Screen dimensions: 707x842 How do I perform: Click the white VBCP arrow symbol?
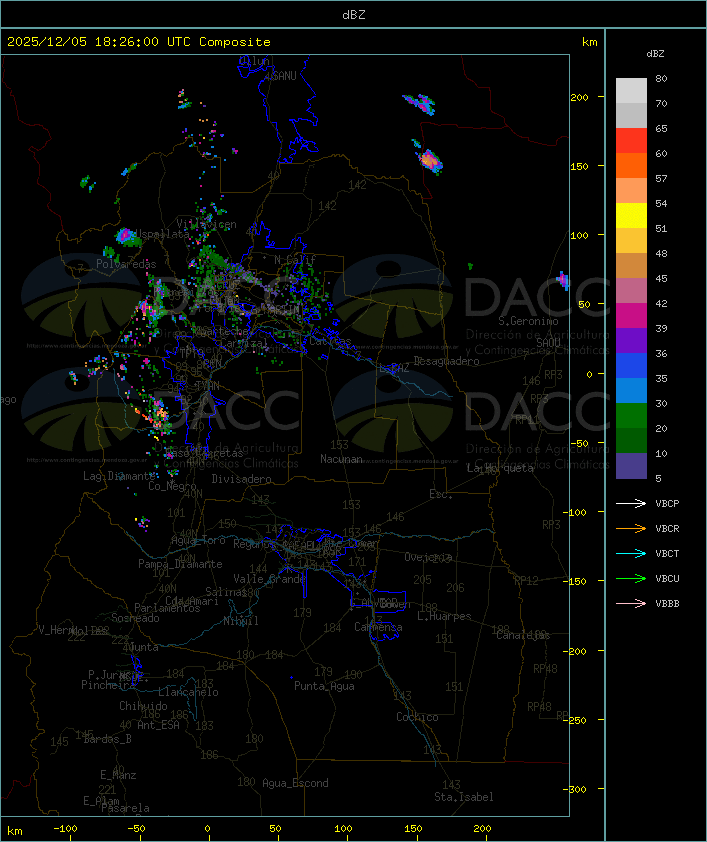point(631,503)
